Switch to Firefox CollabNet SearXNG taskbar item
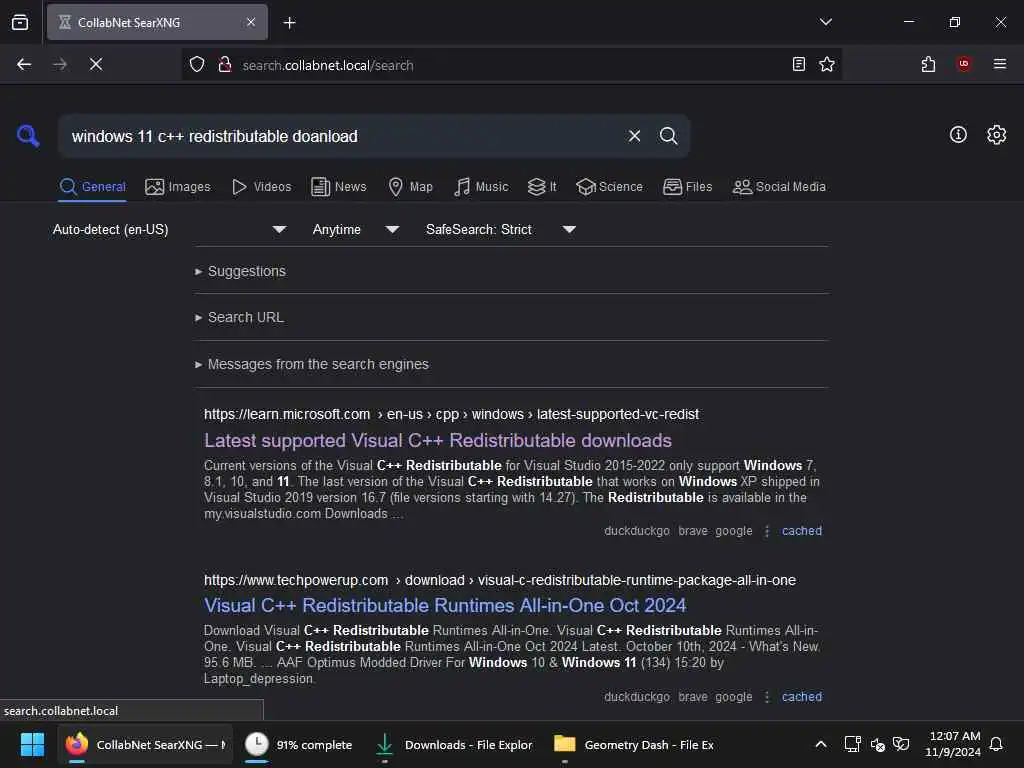The image size is (1024, 768). pyautogui.click(x=147, y=744)
